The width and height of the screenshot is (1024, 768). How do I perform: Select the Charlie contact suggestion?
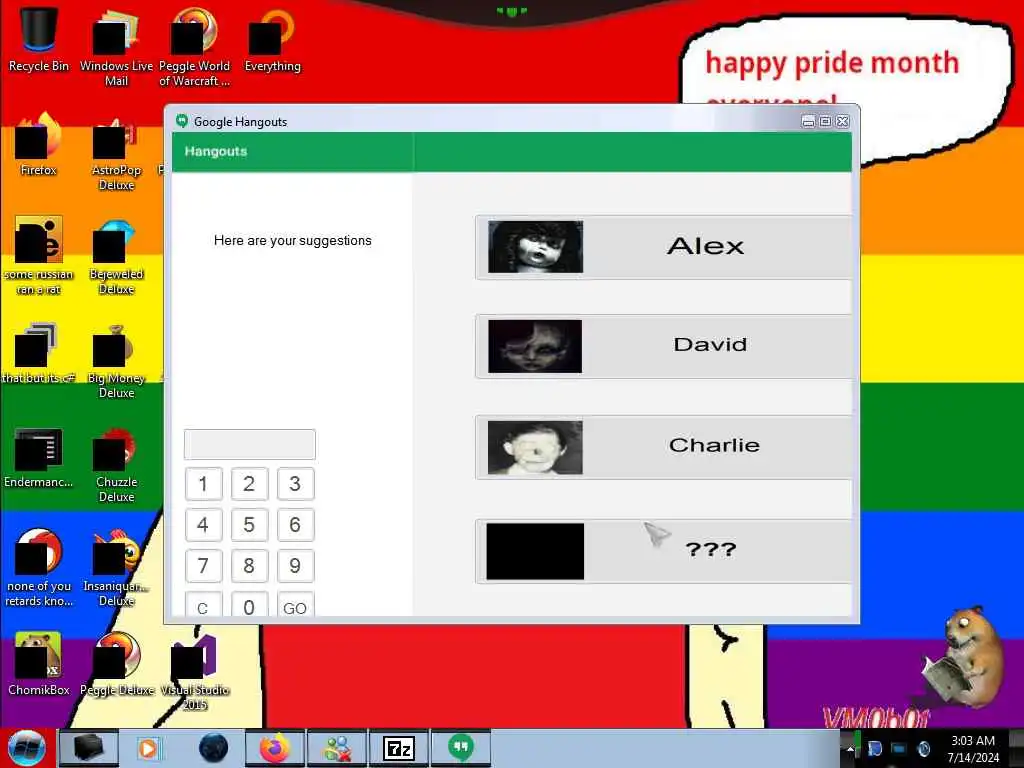click(x=664, y=447)
